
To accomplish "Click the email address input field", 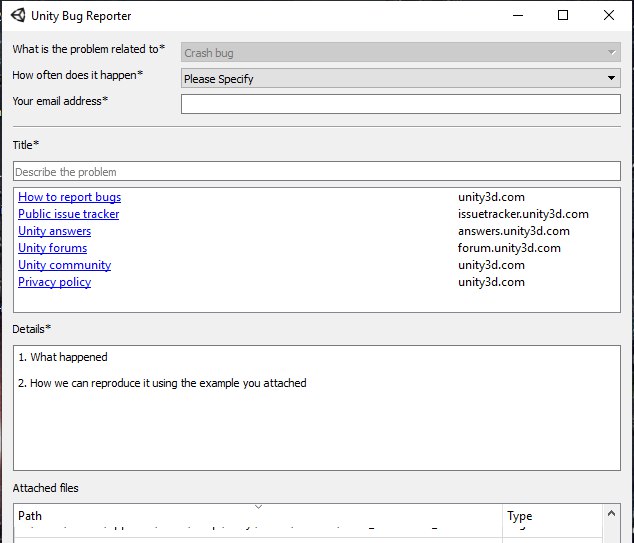I will coord(401,104).
